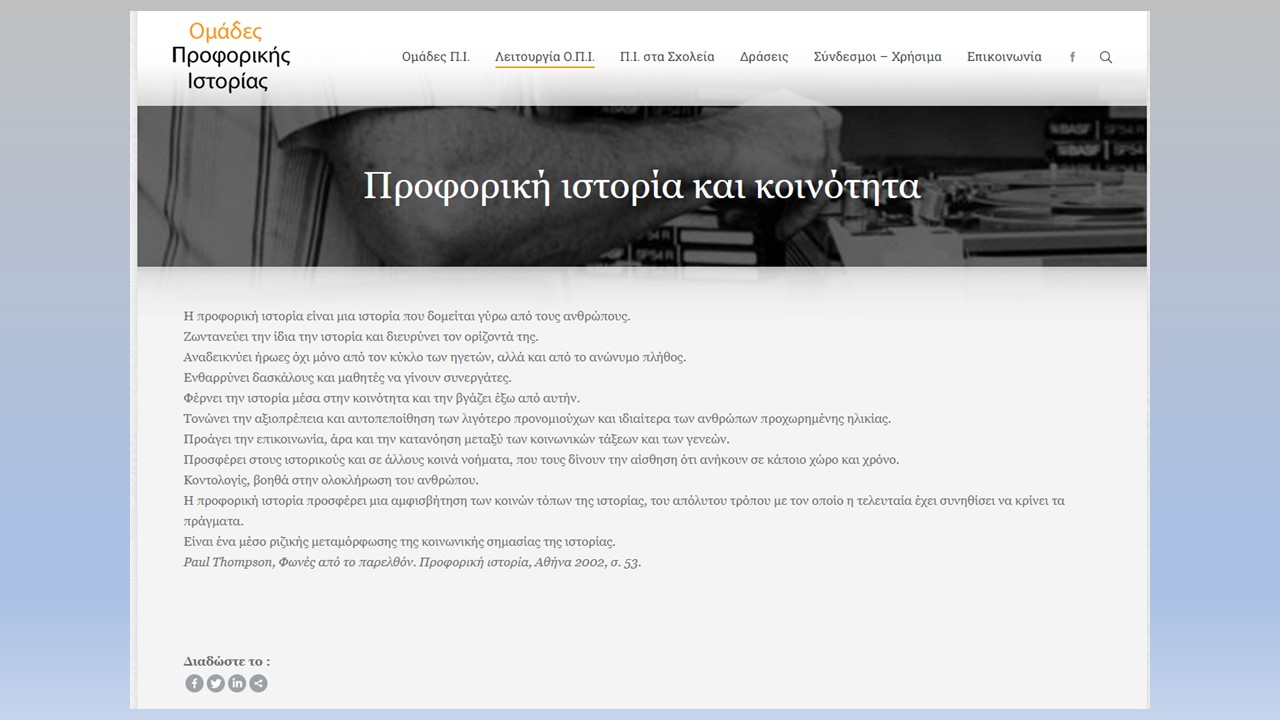Open the Δράσεις menu item

[763, 57]
